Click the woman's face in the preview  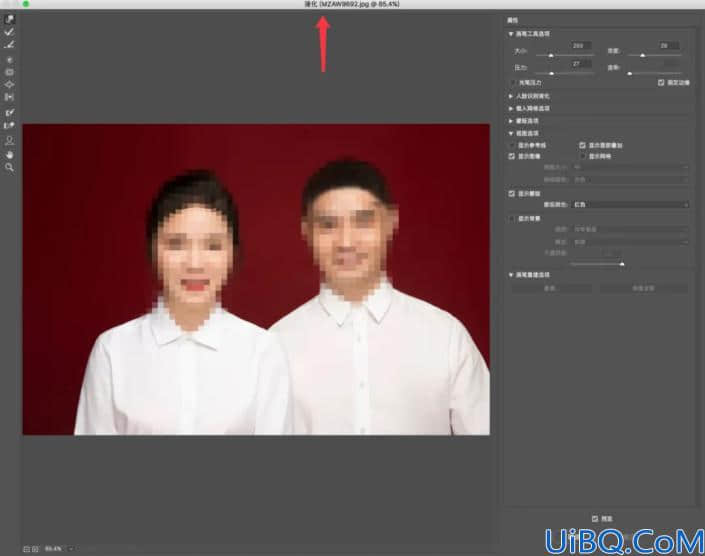pos(194,252)
